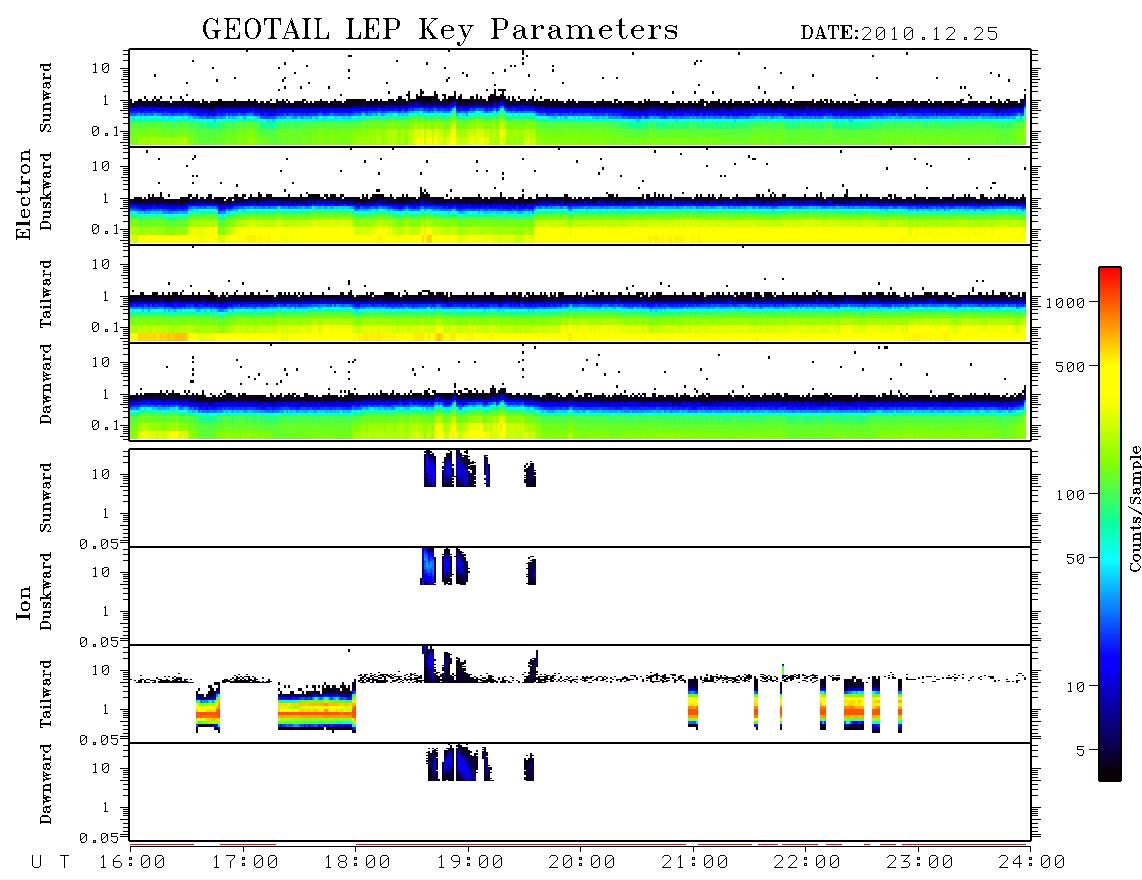Click the Ion 'Duskward' panel label
This screenshot has height=880, width=1142.
pos(46,591)
